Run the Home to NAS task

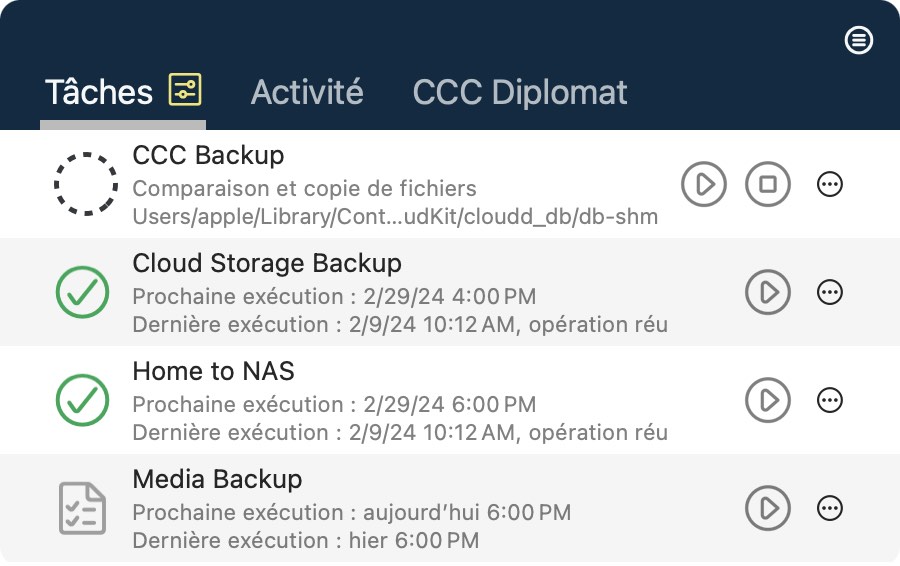[768, 400]
